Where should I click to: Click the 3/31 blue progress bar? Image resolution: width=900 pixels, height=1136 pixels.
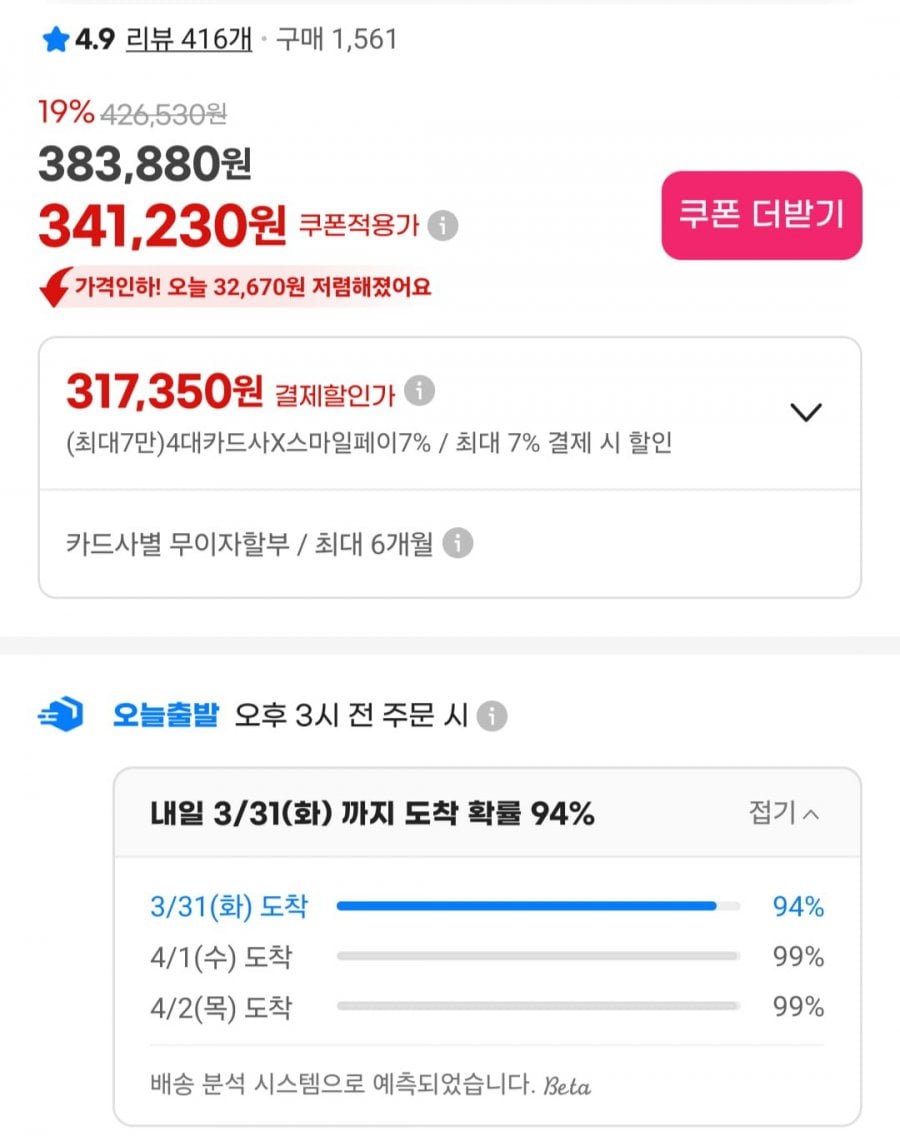tap(526, 906)
